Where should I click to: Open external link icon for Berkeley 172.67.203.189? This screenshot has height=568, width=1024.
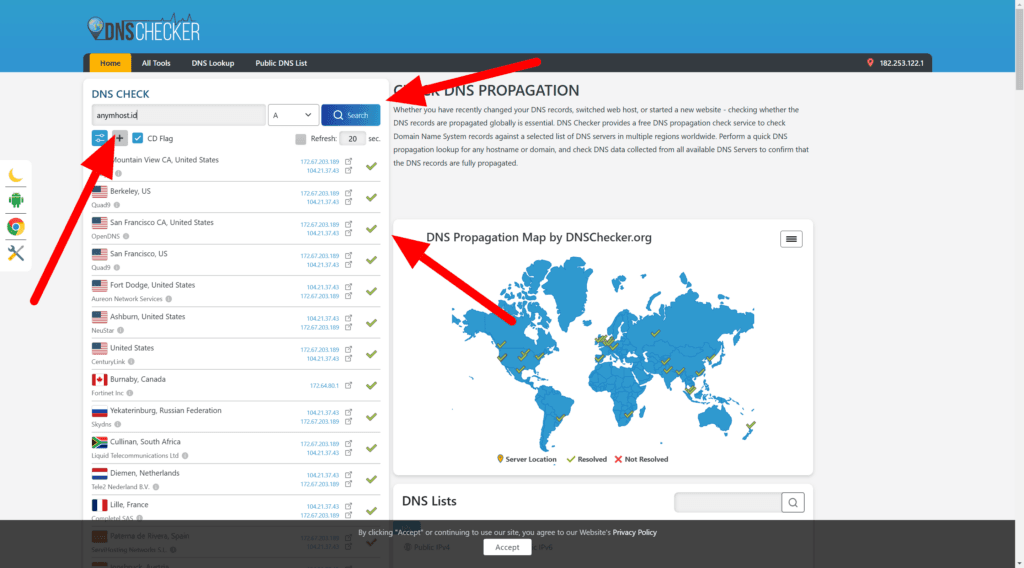pyautogui.click(x=349, y=193)
